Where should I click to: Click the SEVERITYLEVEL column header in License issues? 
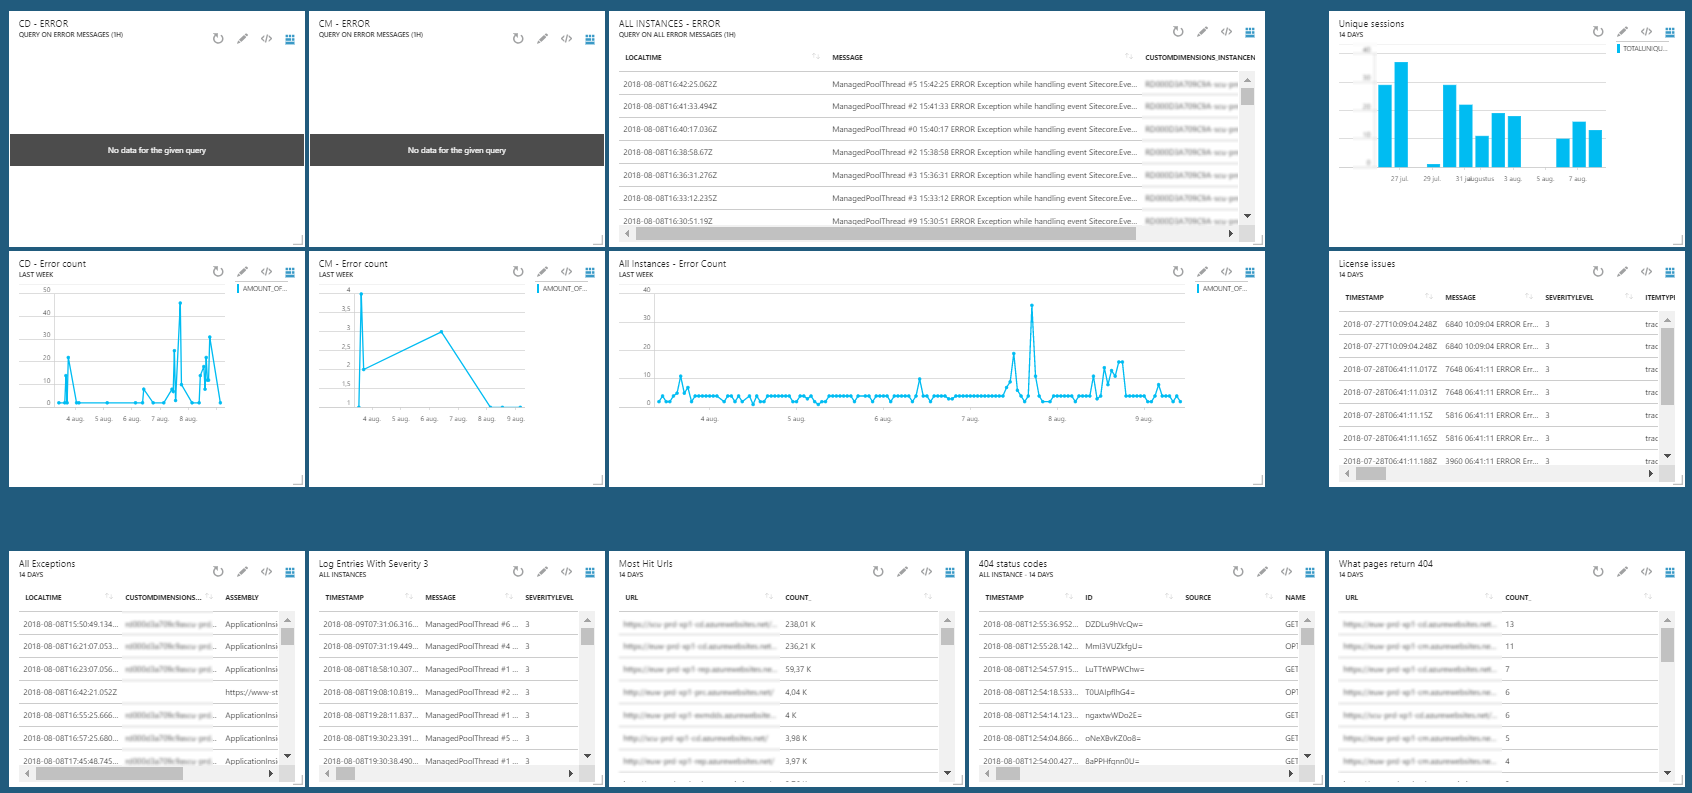pyautogui.click(x=1568, y=297)
